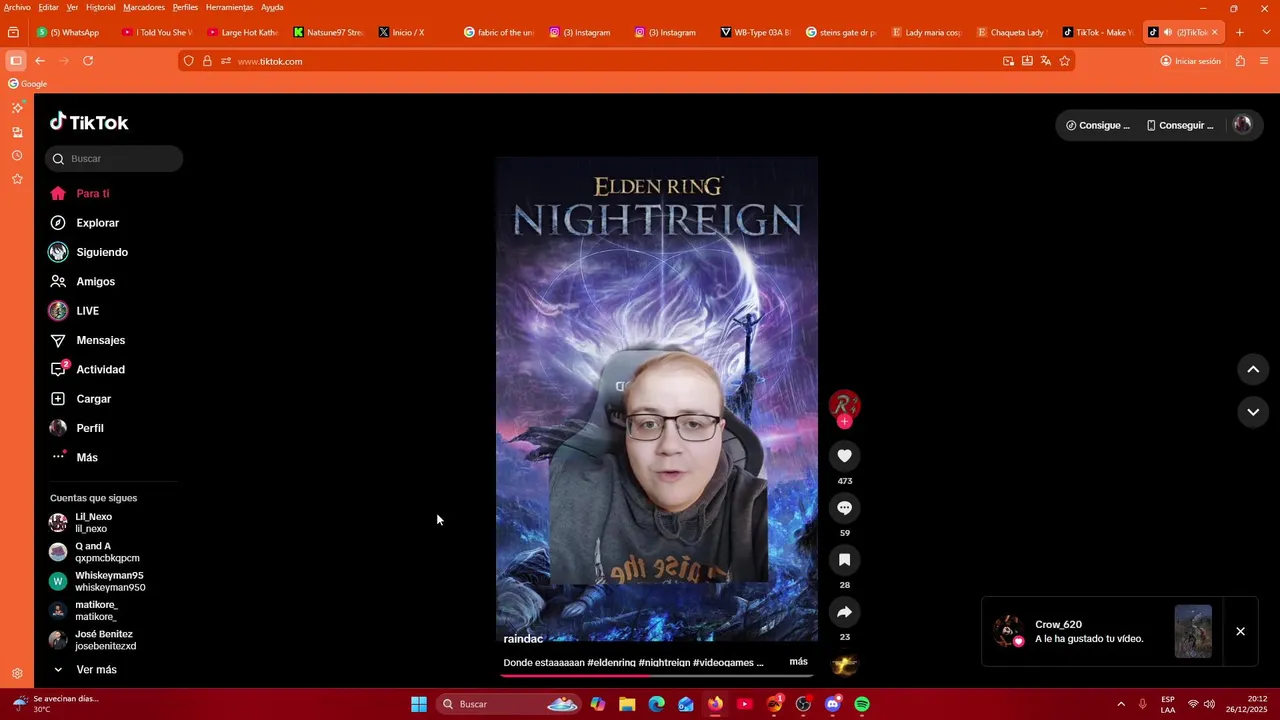
Task: Focus the TikTok Buscar search field
Action: 114,158
